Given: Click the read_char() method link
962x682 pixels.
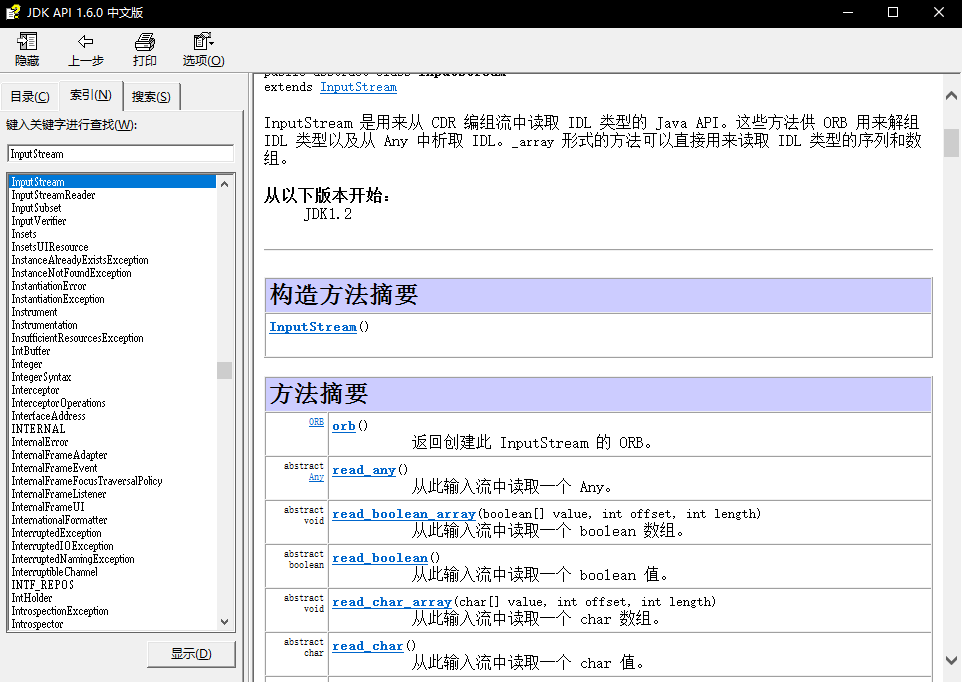Looking at the screenshot, I should 367,646.
